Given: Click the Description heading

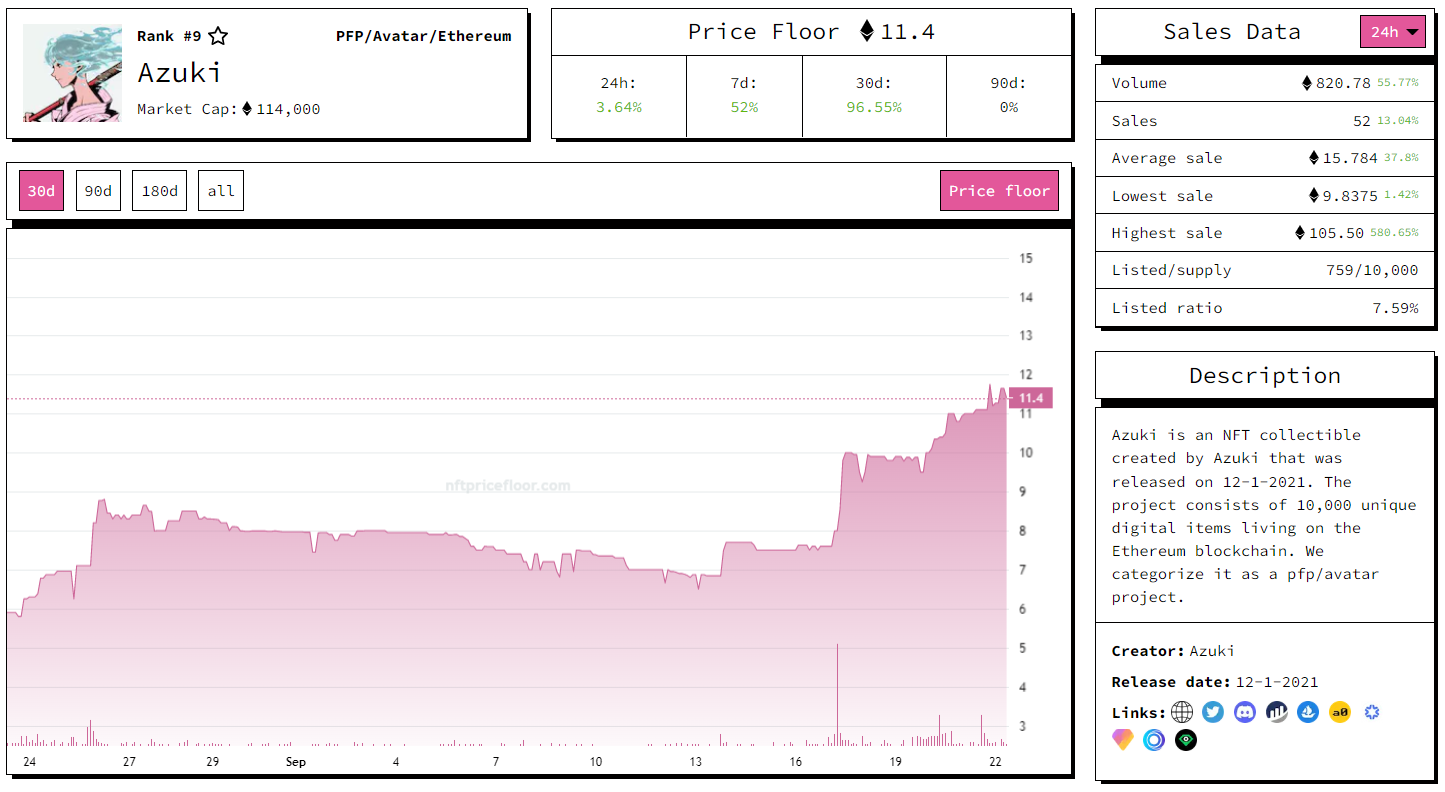Looking at the screenshot, I should (x=1264, y=376).
